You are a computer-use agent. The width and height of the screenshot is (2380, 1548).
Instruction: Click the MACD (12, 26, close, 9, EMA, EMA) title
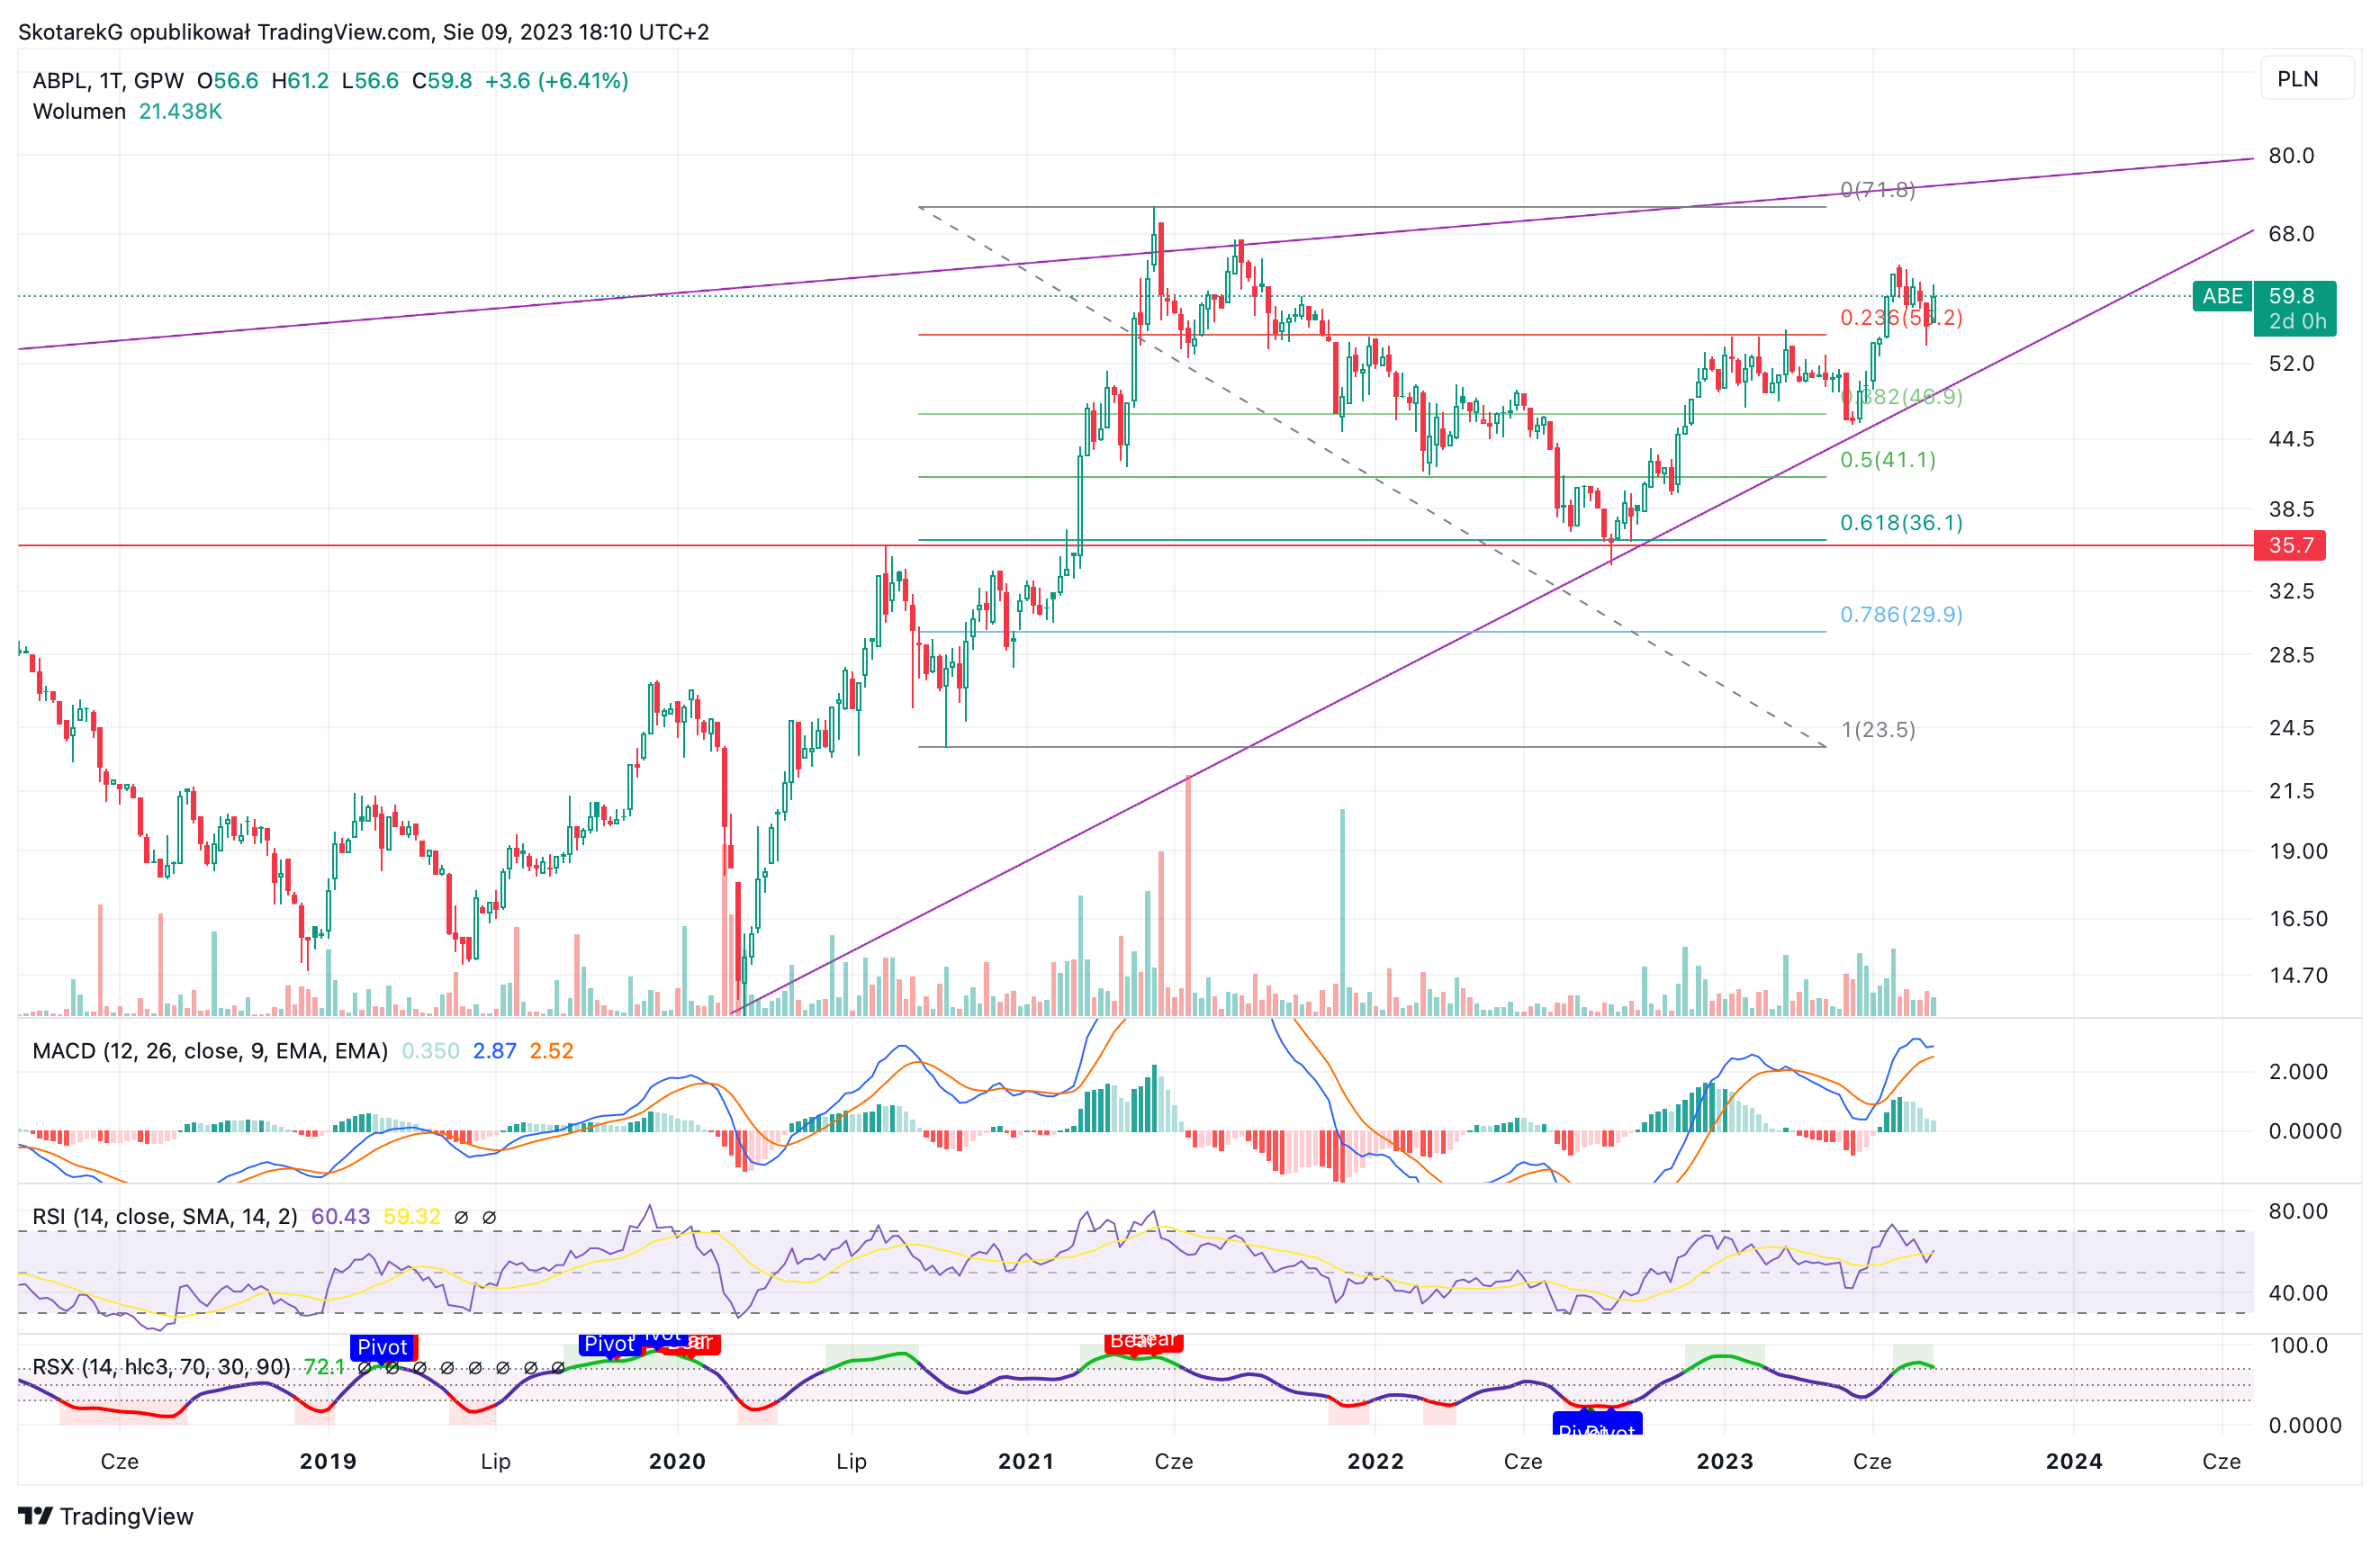click(x=210, y=1051)
